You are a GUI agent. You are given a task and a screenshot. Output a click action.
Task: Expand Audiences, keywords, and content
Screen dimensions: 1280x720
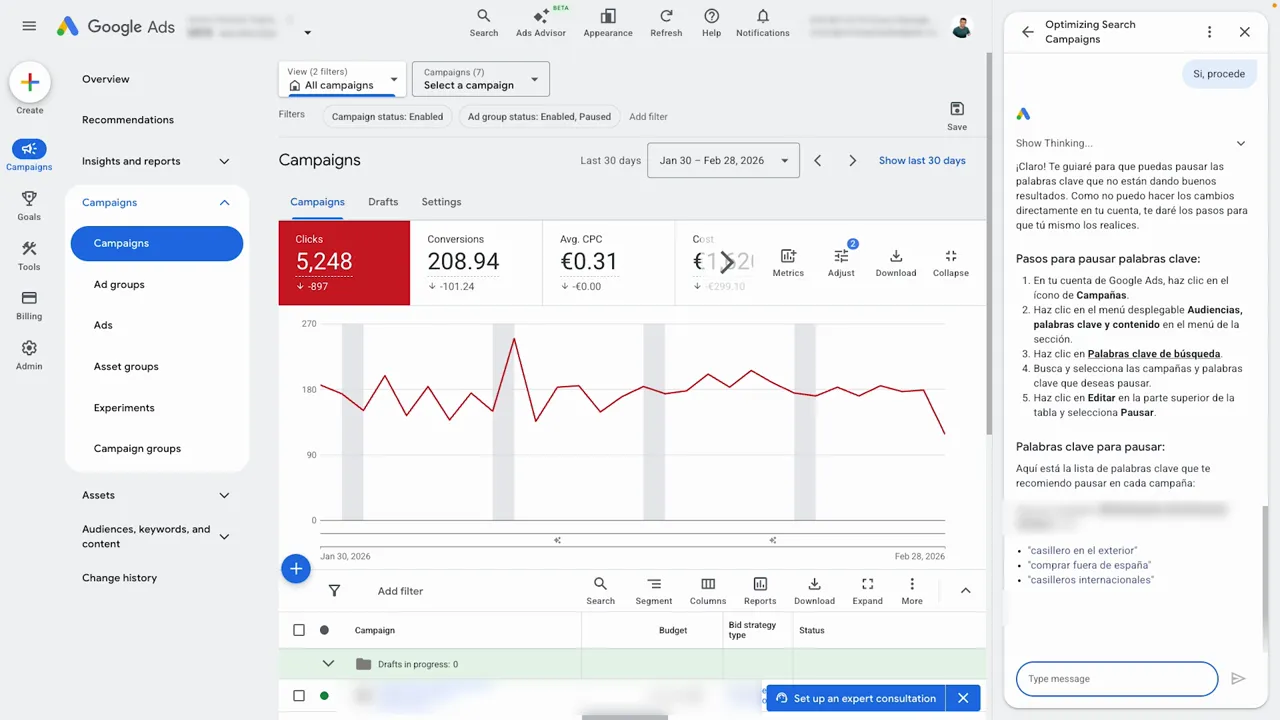224,537
